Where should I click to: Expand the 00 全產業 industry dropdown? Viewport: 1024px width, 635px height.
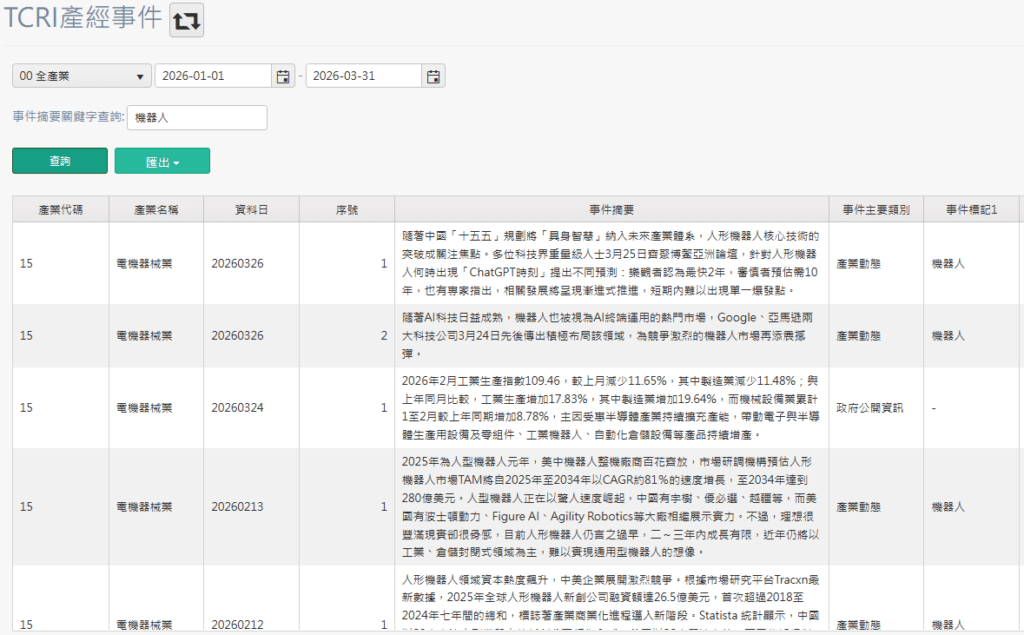click(x=81, y=77)
